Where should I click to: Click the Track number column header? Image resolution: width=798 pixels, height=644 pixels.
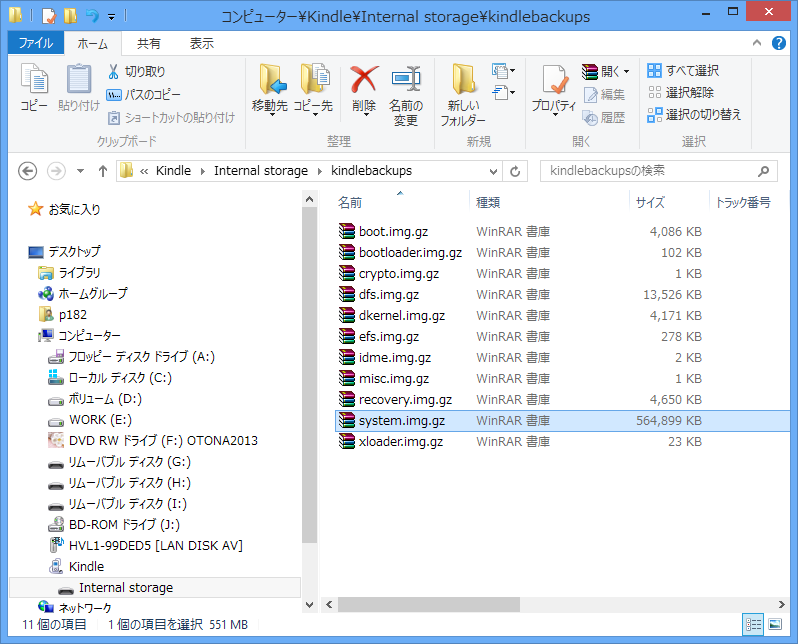pos(743,203)
